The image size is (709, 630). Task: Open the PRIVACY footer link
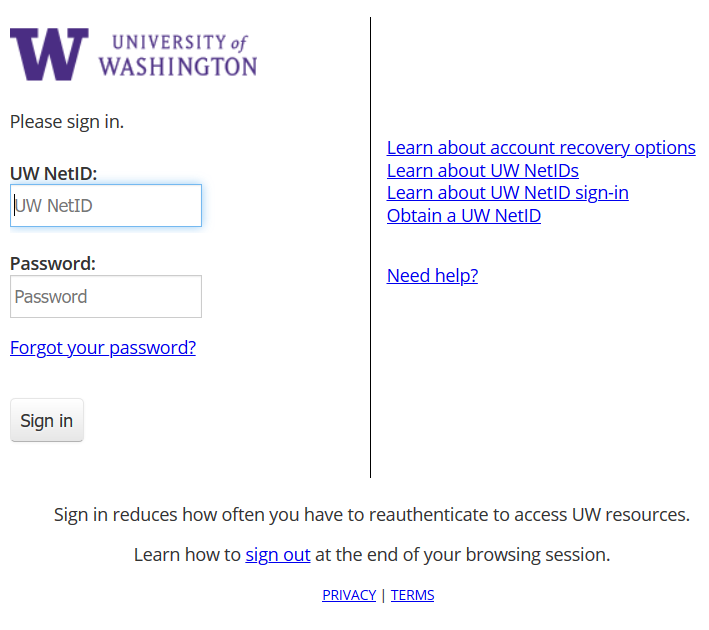coord(349,595)
